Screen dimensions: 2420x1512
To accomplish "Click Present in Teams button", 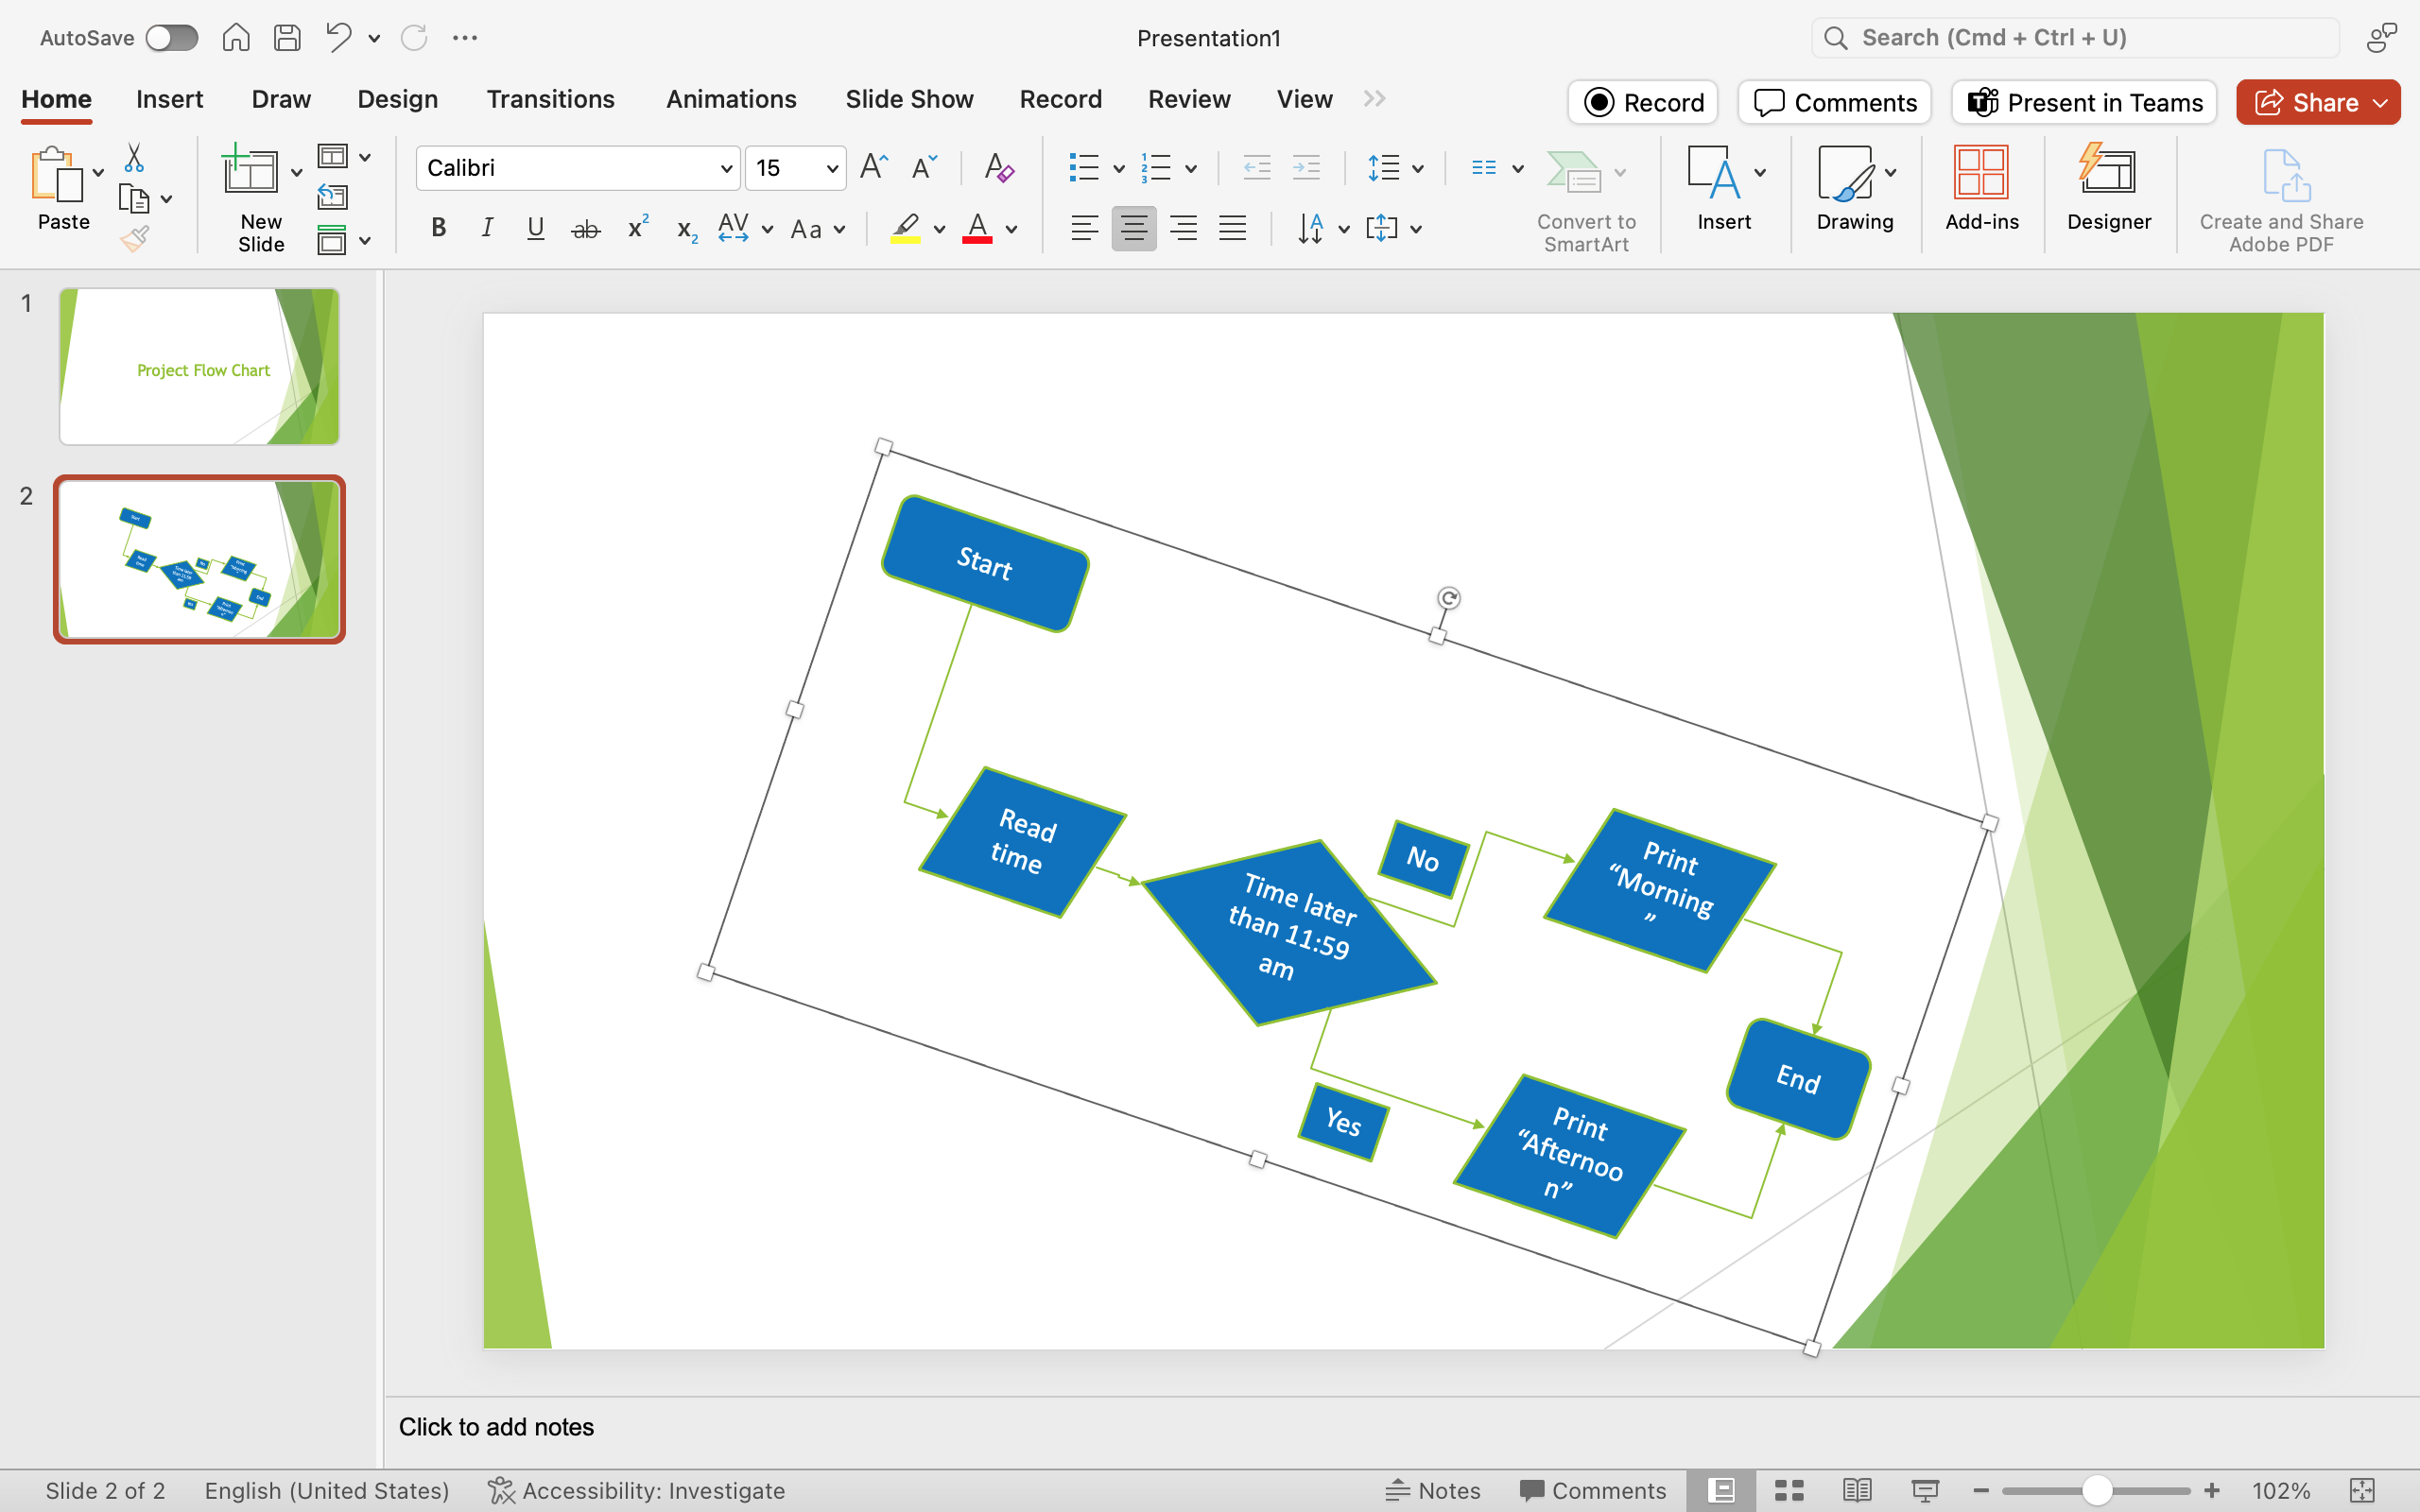I will coord(2084,103).
